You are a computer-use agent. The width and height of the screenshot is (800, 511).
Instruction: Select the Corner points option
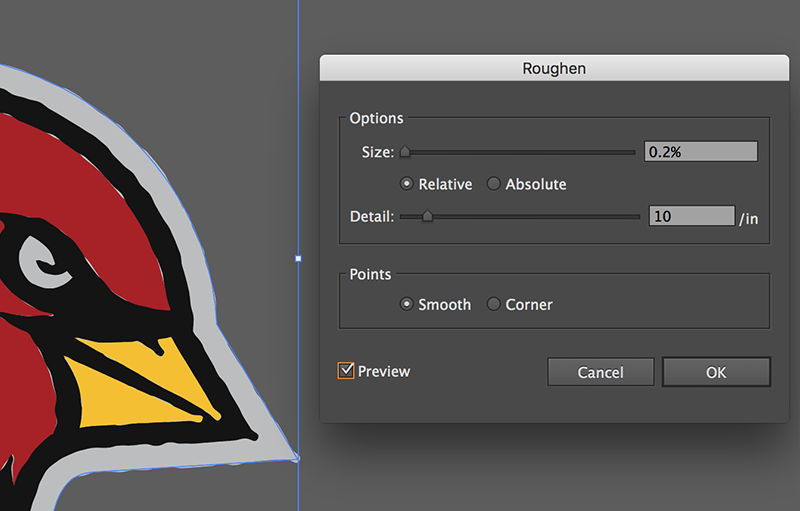coord(493,304)
